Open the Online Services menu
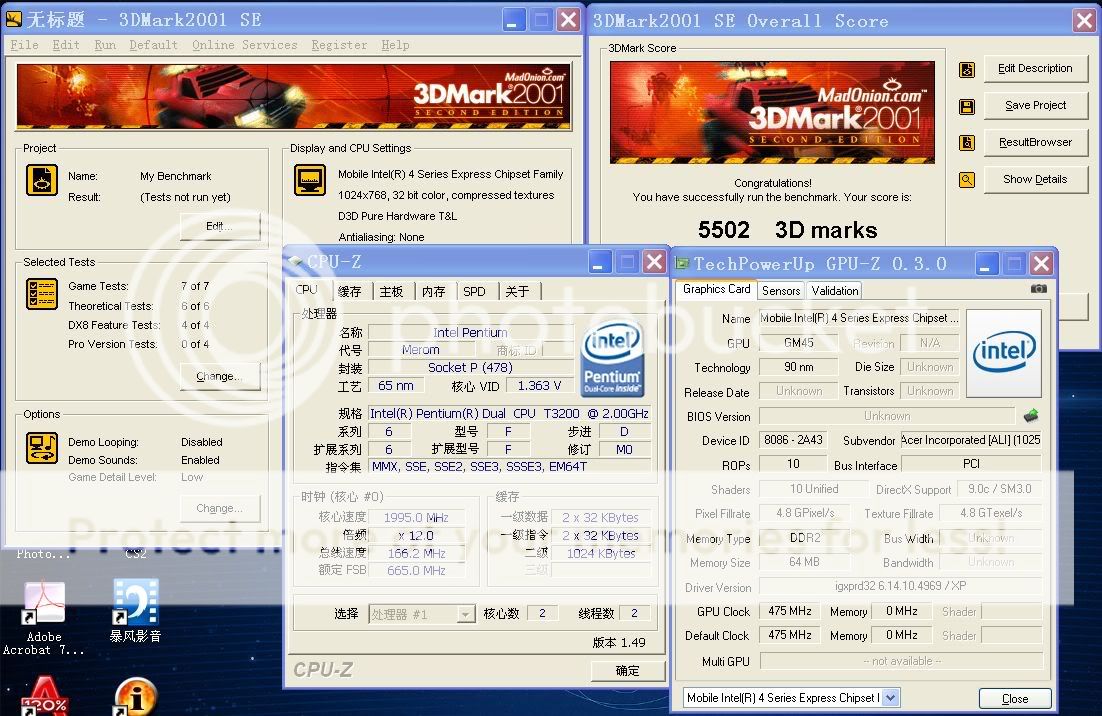 [x=244, y=45]
